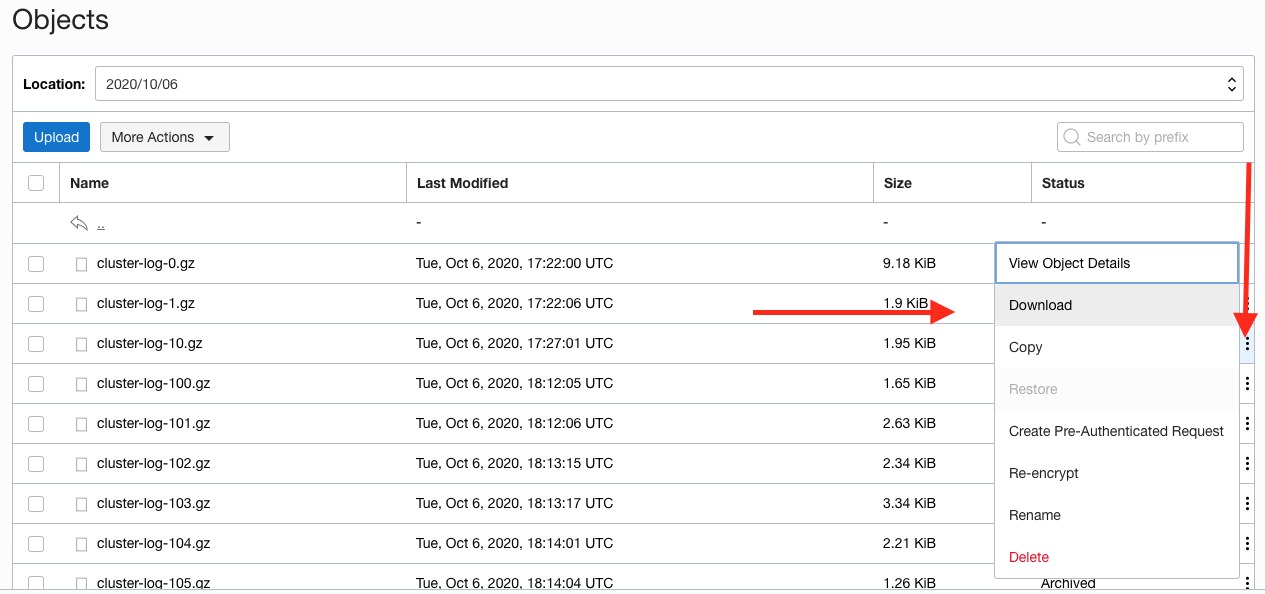Expand the More Actions dropdown
The height and width of the screenshot is (594, 1265).
(x=165, y=137)
